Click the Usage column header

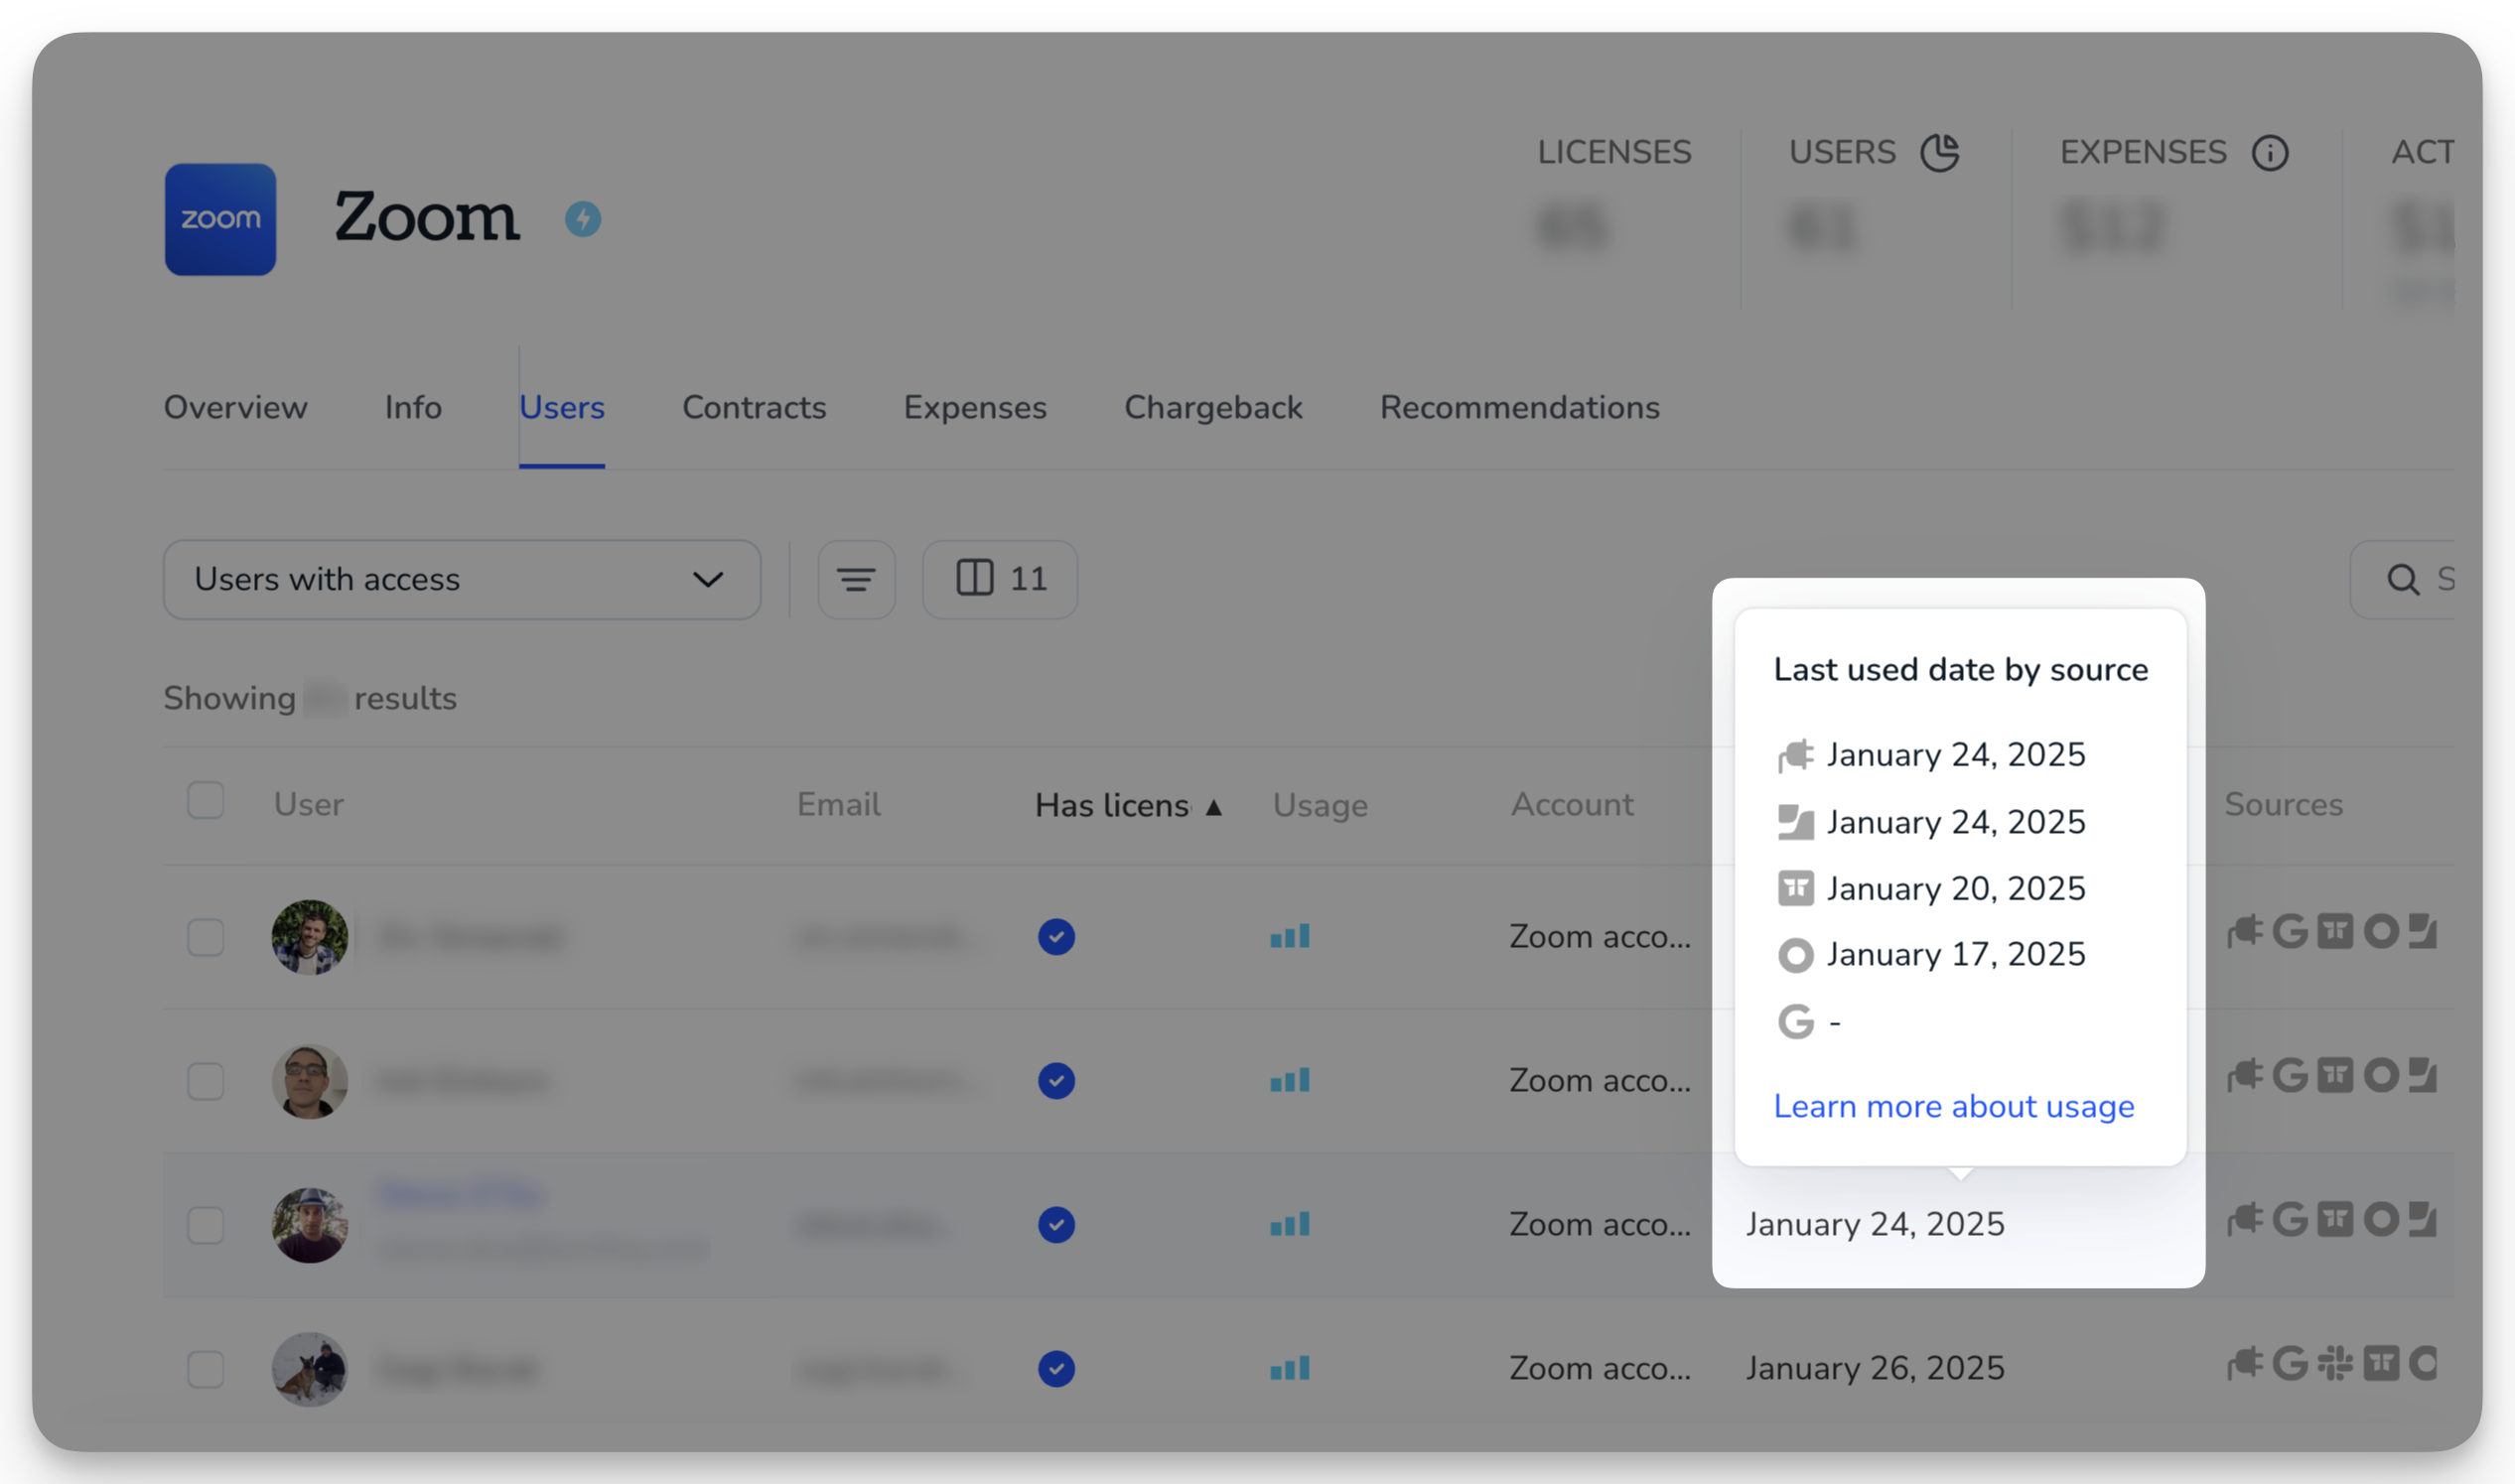1320,805
